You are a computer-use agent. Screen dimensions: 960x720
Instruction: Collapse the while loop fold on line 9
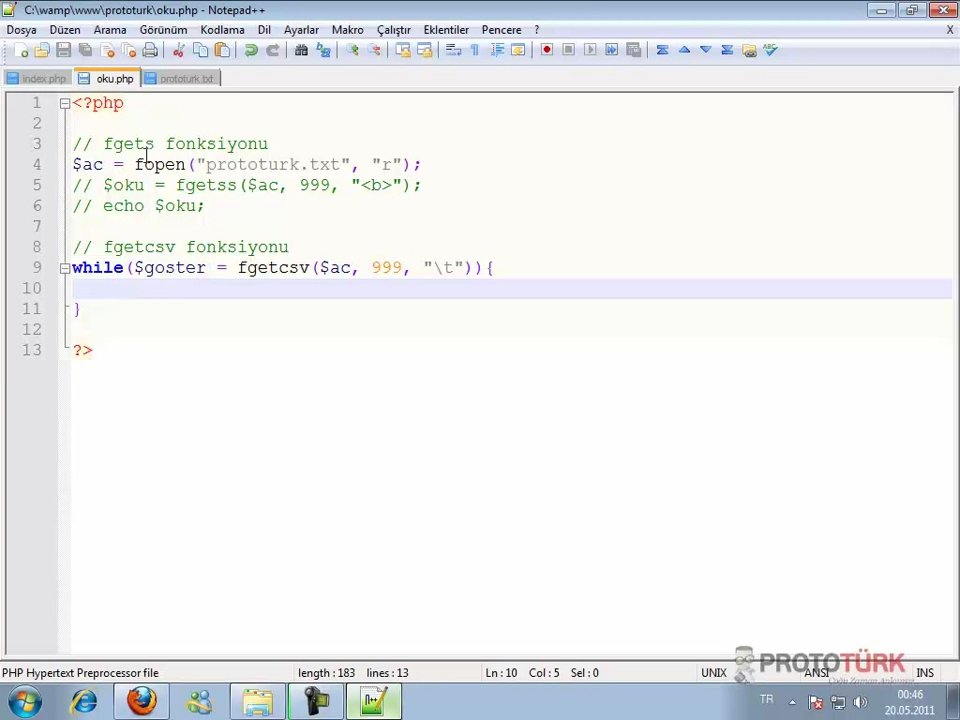[65, 268]
